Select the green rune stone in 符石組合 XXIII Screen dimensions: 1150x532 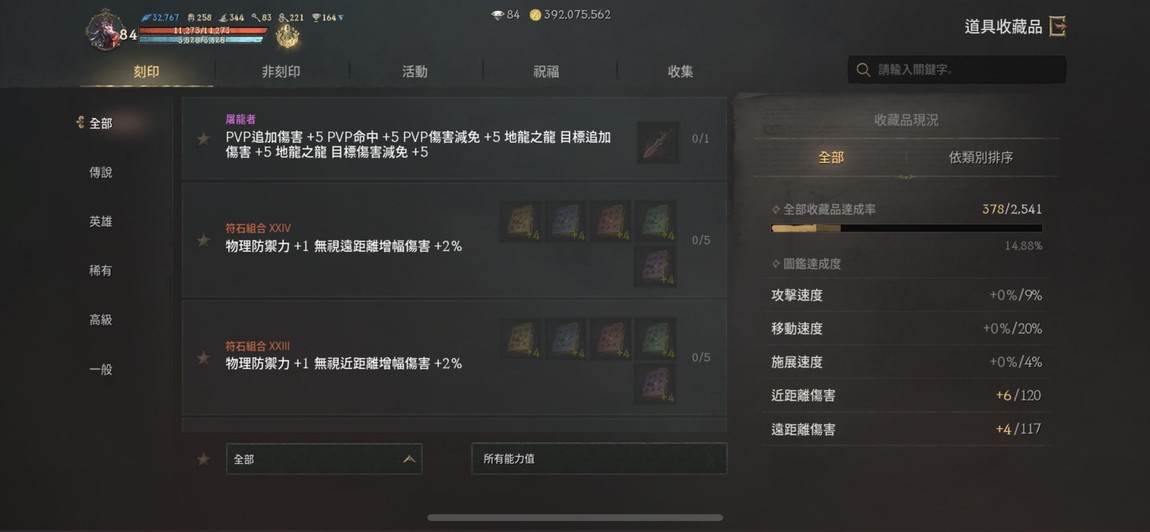click(x=656, y=338)
